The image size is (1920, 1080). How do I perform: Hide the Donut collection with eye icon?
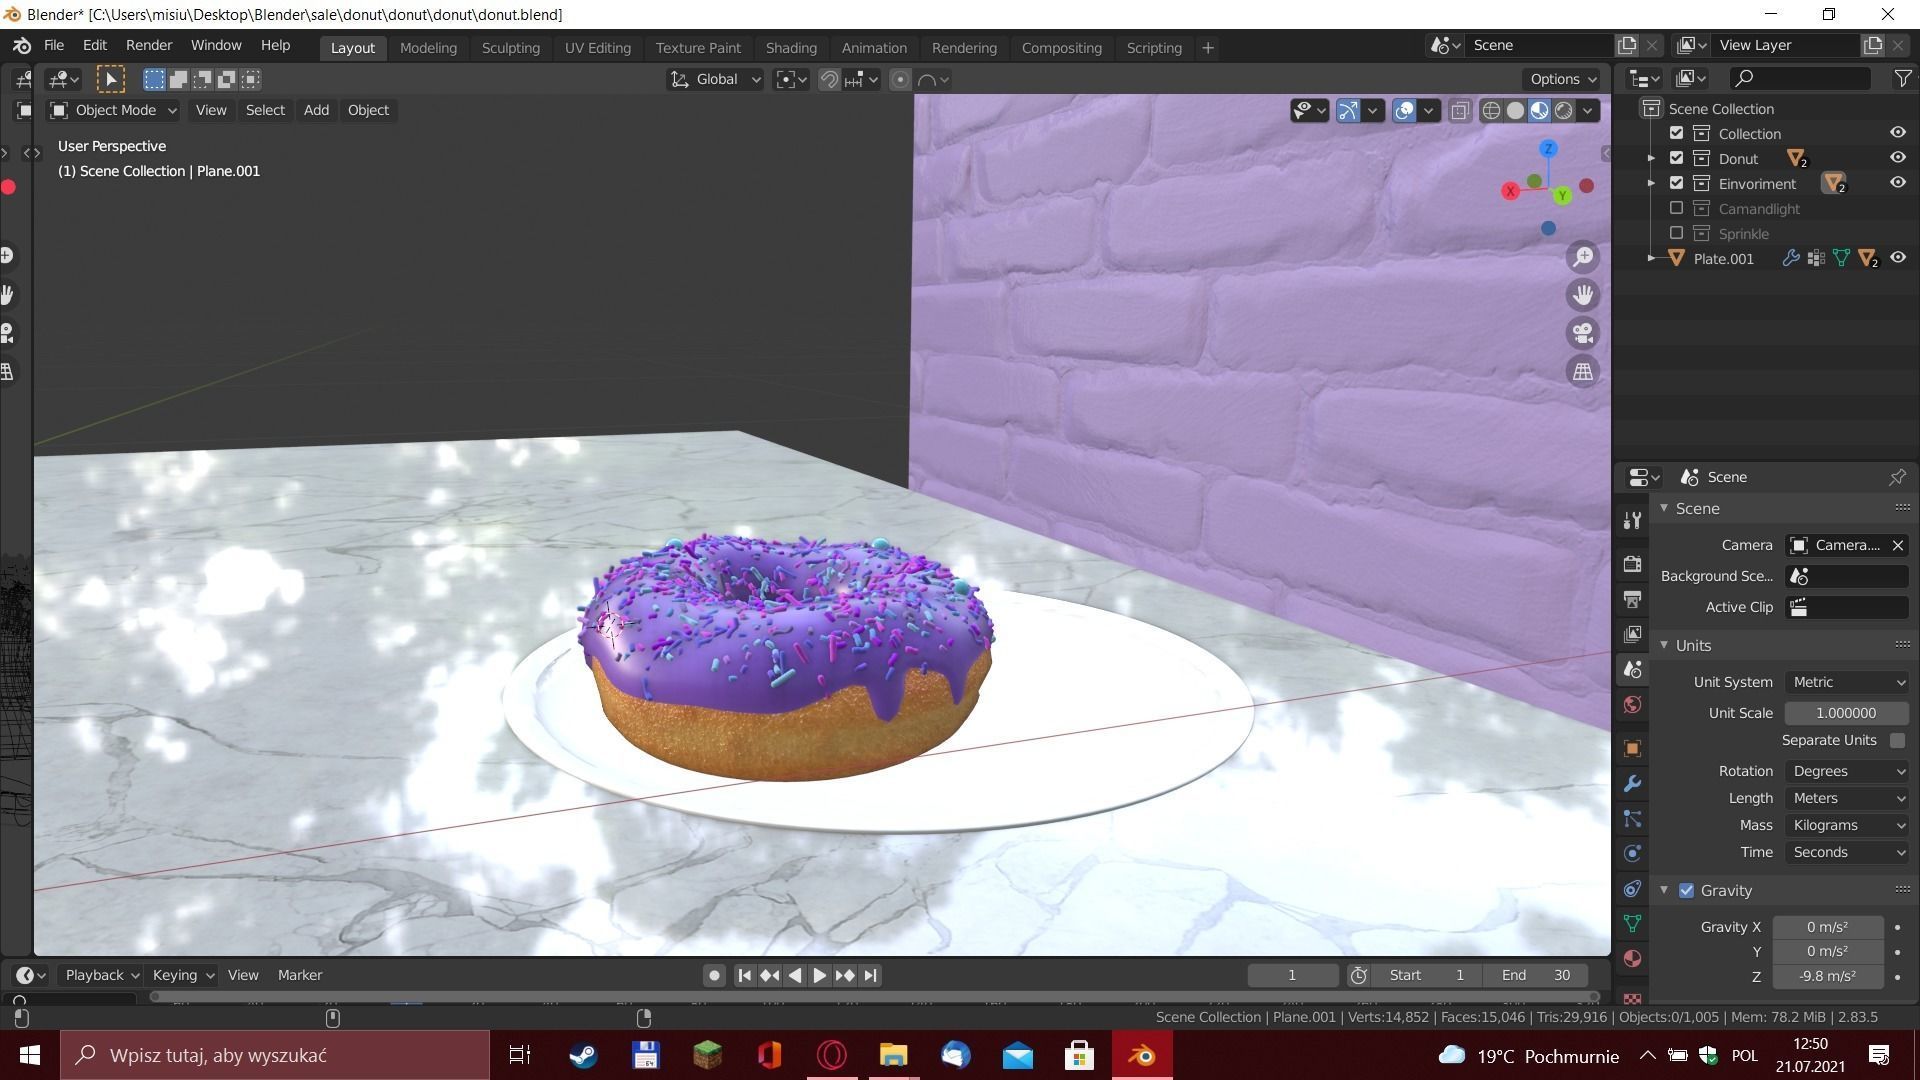[1897, 158]
